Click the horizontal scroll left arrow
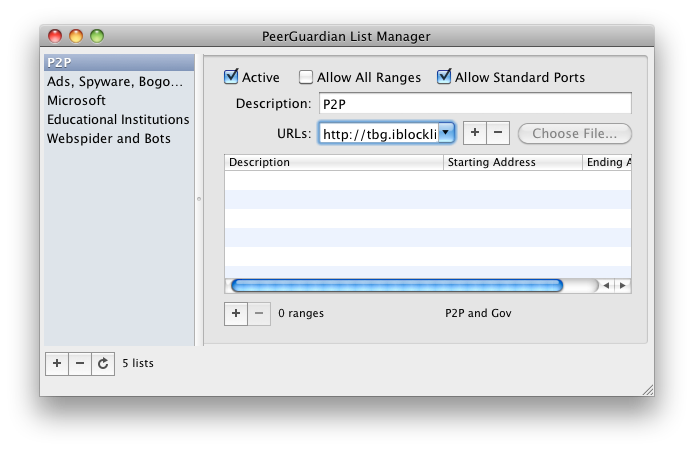Screen dimensions: 694x451 (x=606, y=286)
